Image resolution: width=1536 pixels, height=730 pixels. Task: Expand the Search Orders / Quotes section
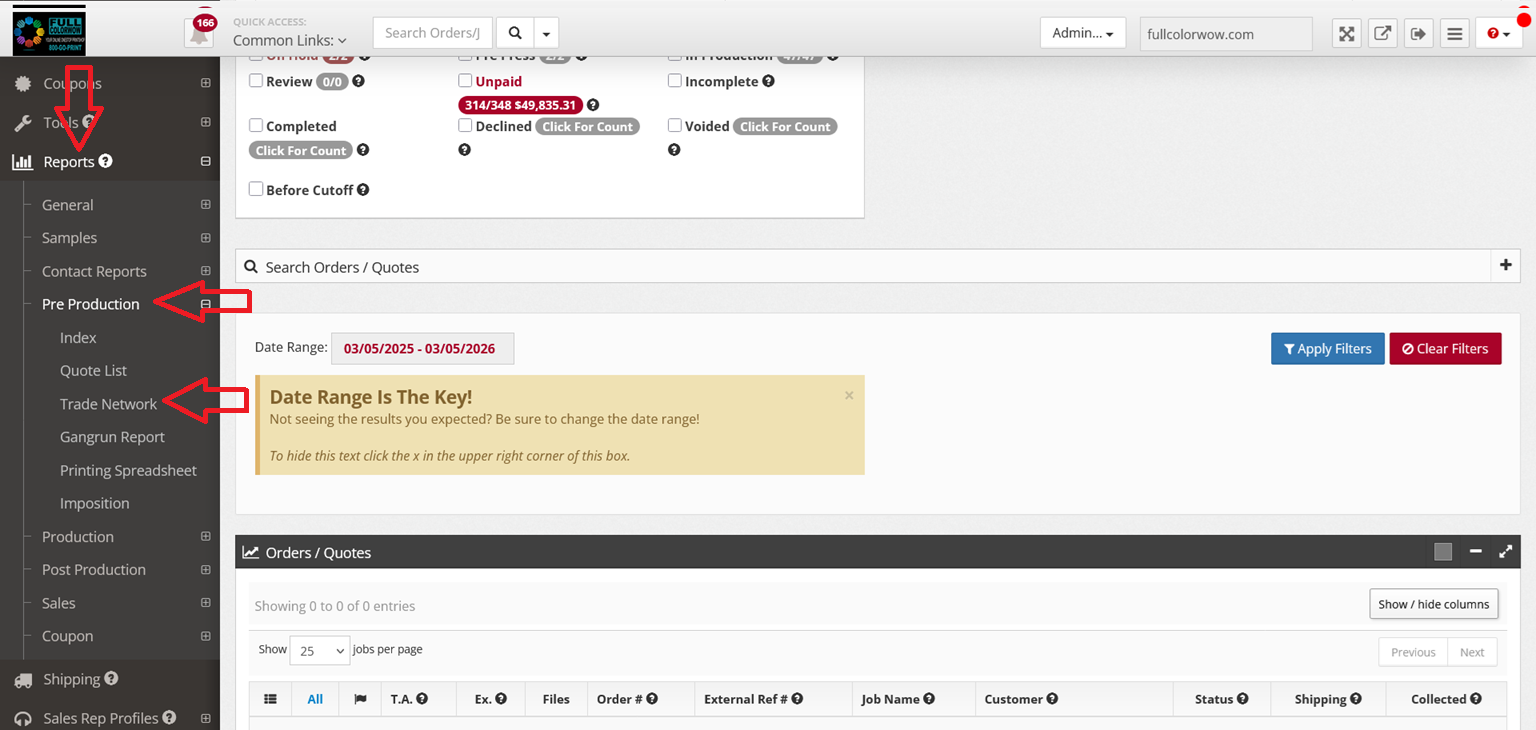pyautogui.click(x=1505, y=266)
